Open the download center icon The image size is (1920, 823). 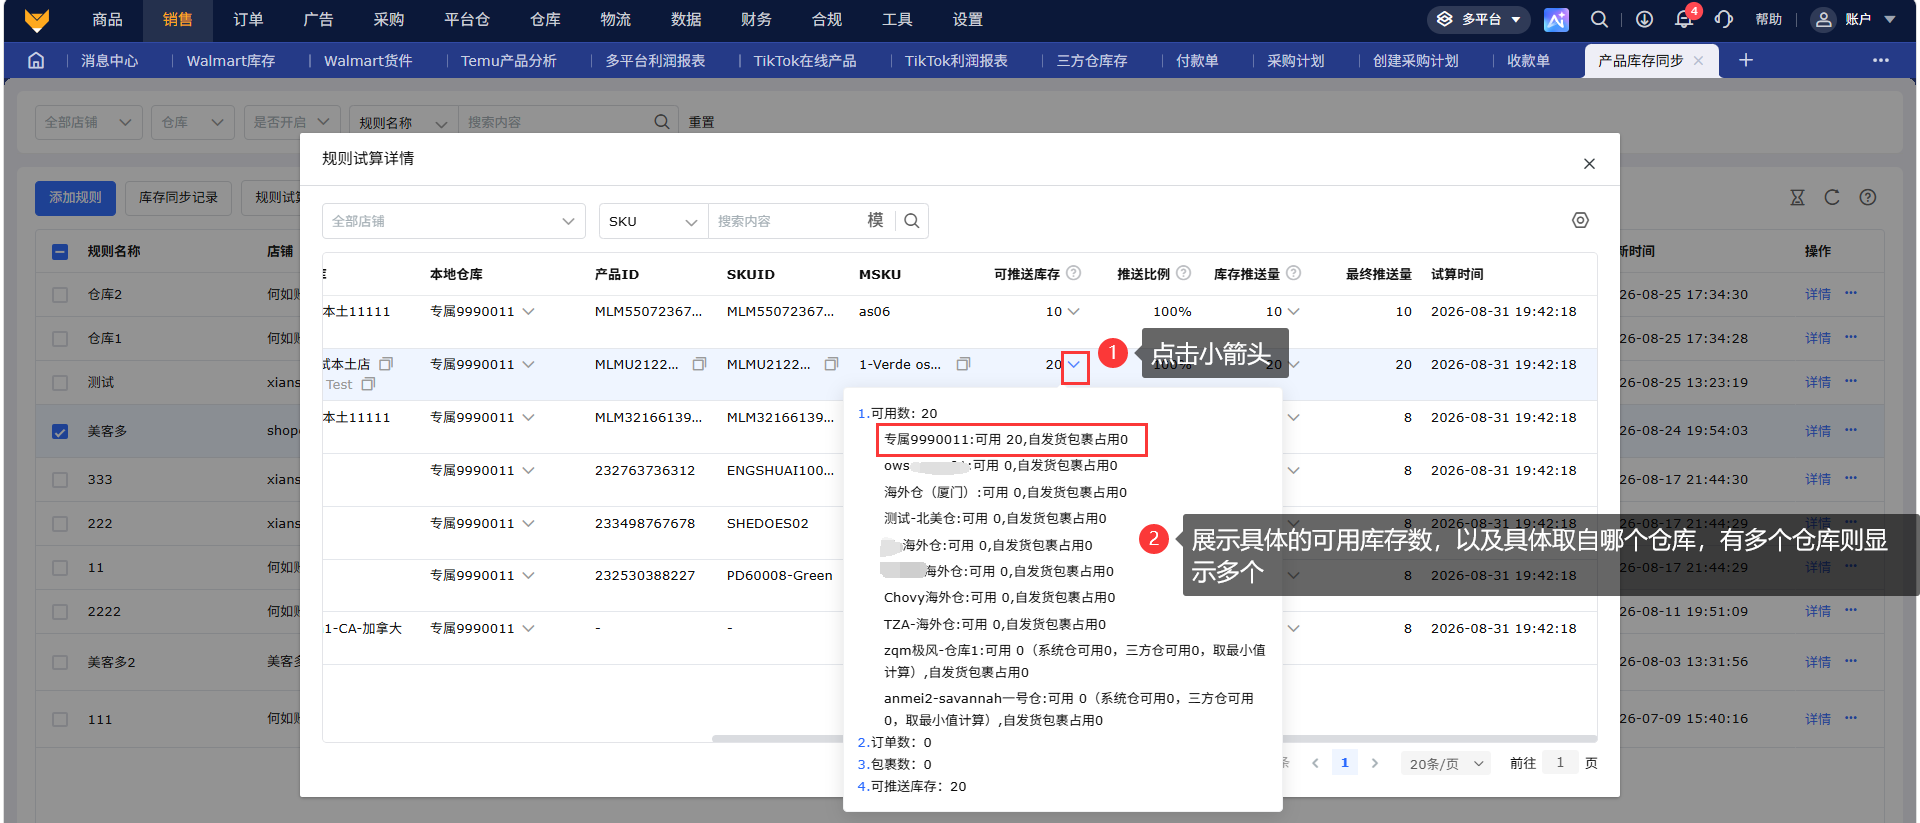pyautogui.click(x=1644, y=19)
